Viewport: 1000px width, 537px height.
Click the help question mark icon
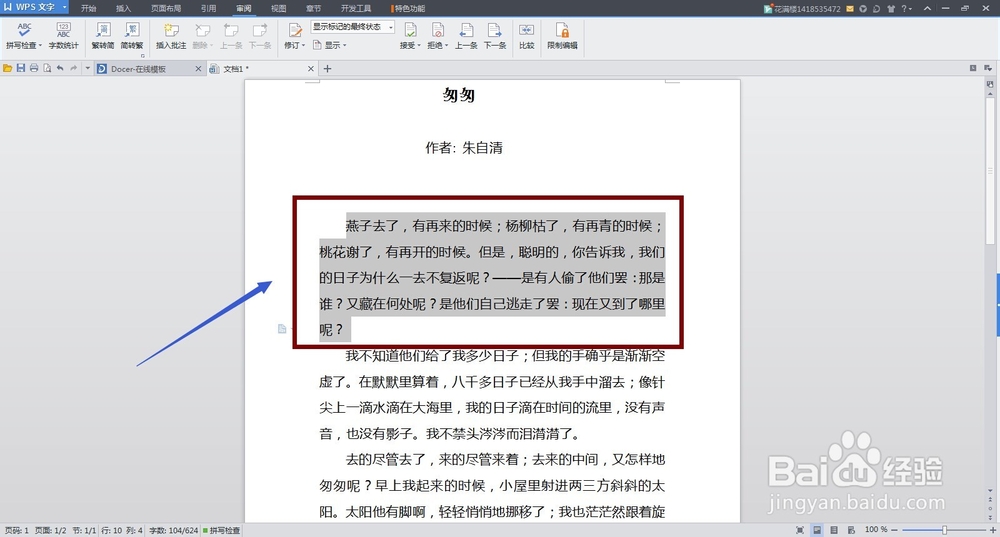point(904,8)
